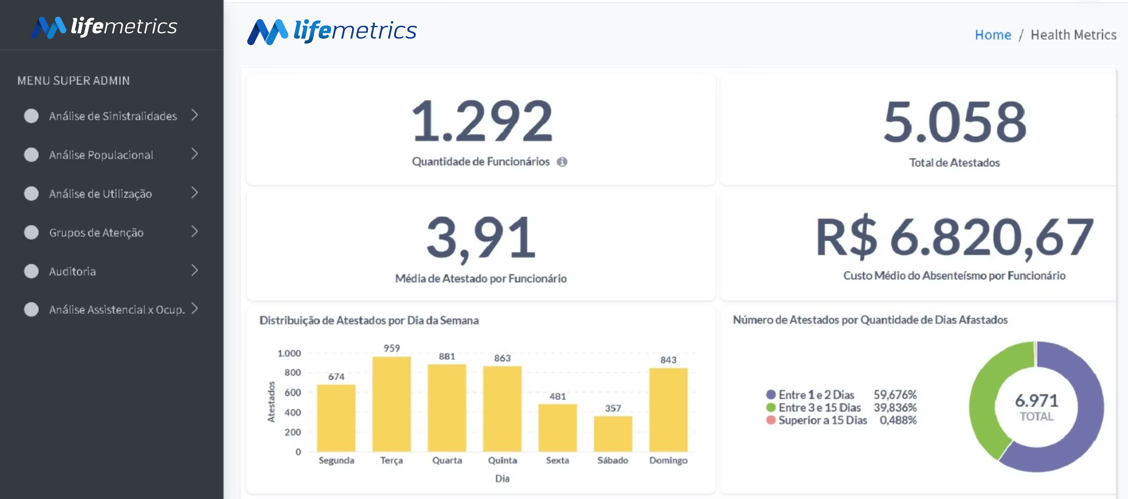1128x499 pixels.
Task: Click the circle icon beside Análise Populacional
Action: tap(31, 155)
